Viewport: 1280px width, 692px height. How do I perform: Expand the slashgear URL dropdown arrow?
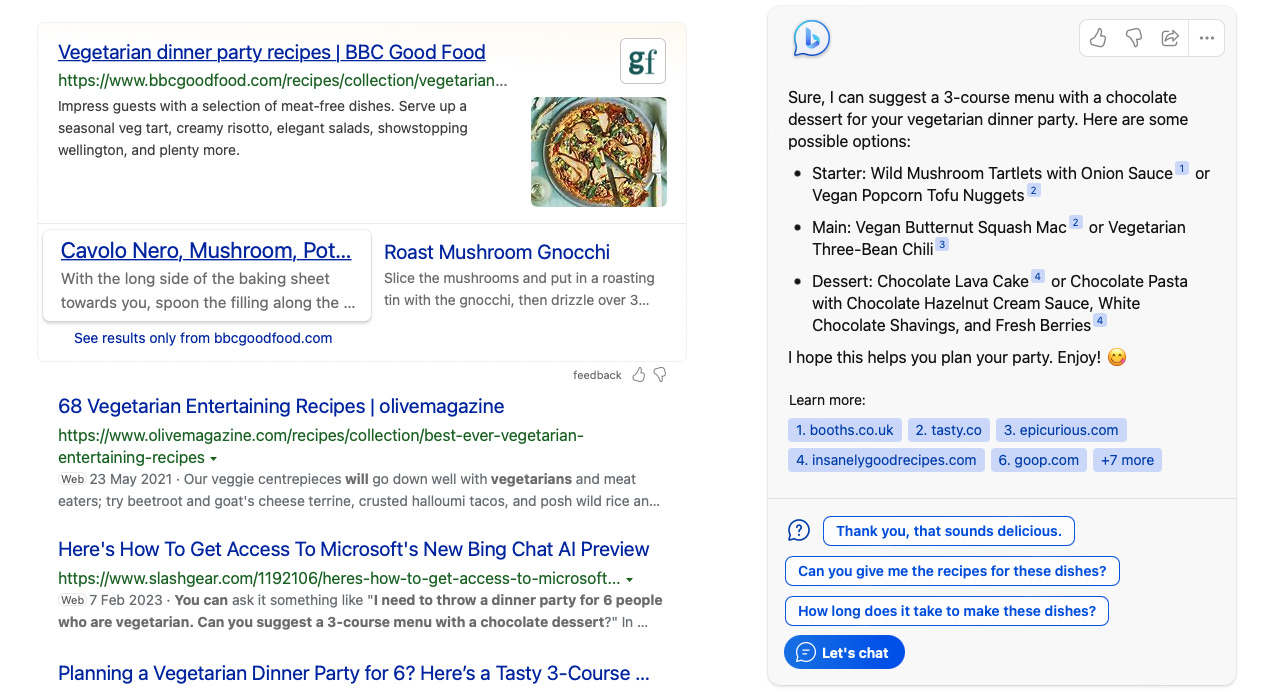(x=629, y=577)
